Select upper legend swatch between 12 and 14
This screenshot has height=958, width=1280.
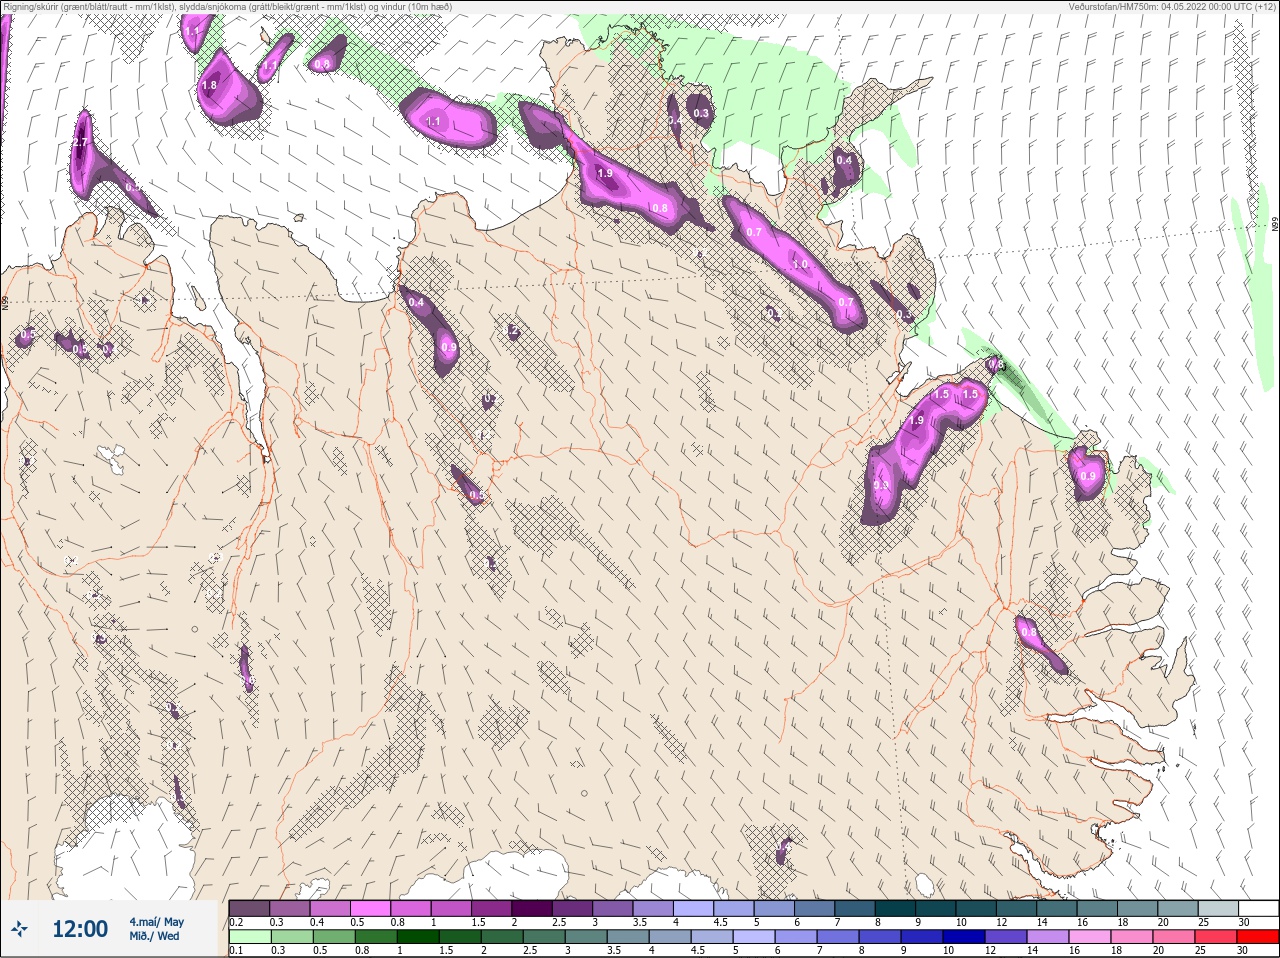[x=1017, y=908]
